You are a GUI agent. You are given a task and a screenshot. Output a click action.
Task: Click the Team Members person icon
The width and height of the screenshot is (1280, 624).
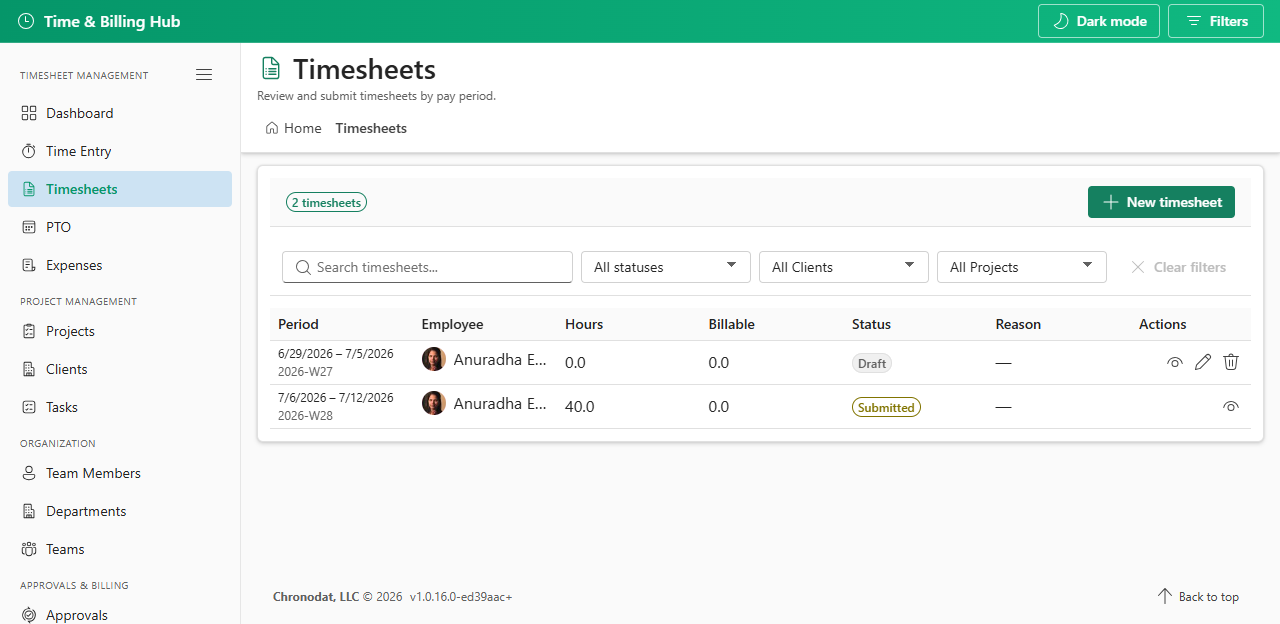(29, 473)
